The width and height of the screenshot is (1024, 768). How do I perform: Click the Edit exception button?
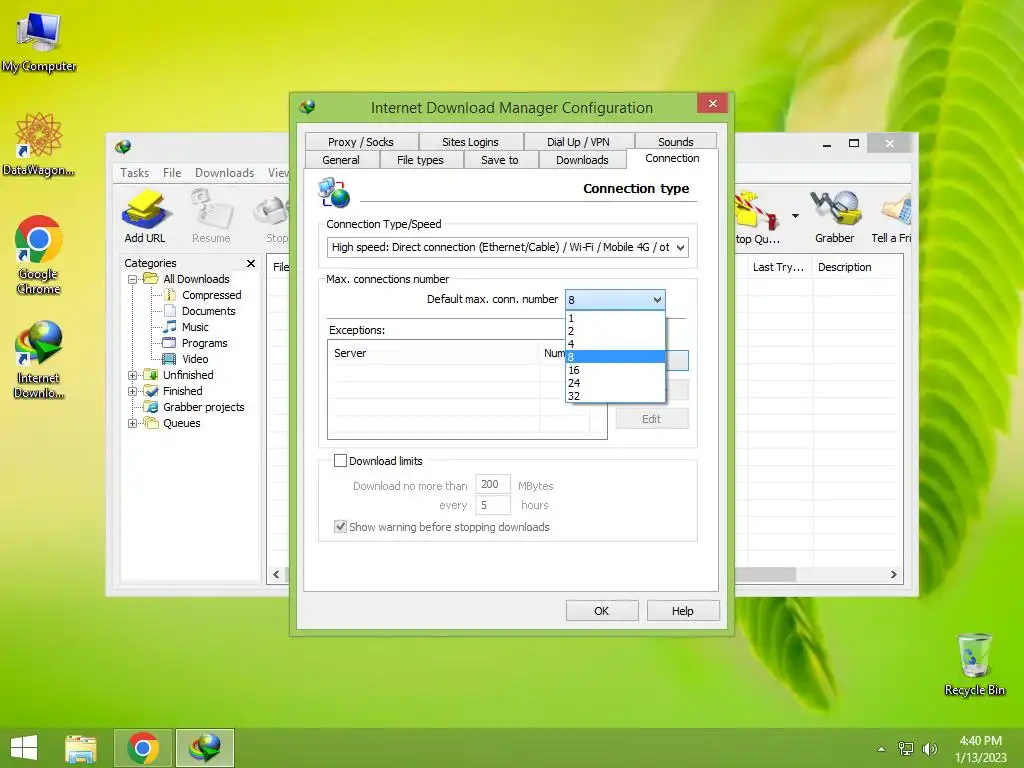coord(651,419)
